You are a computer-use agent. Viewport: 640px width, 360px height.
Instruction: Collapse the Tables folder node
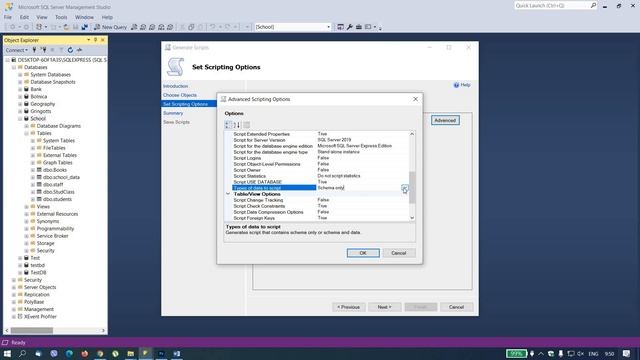pyautogui.click(x=27, y=133)
